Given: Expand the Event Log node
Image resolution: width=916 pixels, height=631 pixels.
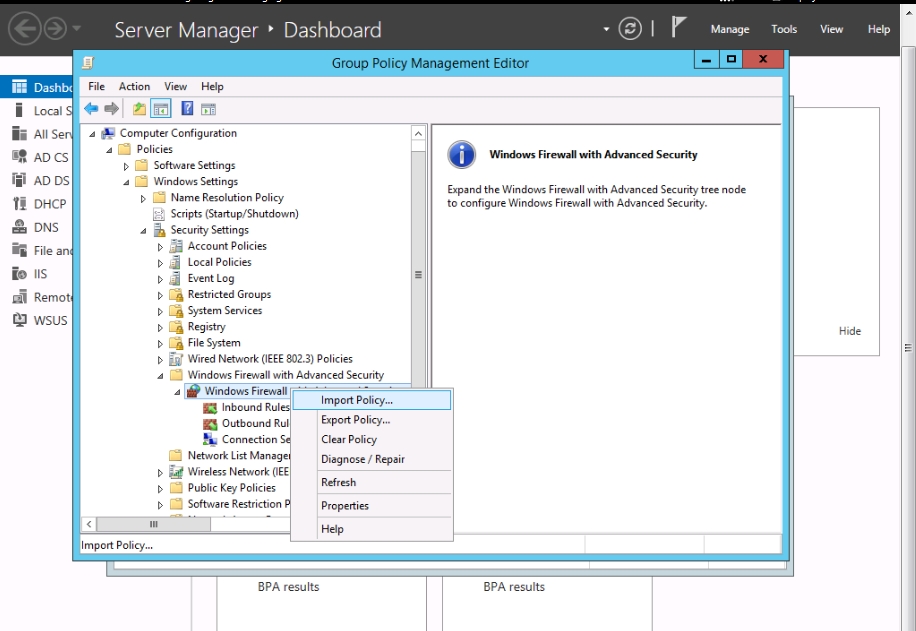Looking at the screenshot, I should 159,279.
